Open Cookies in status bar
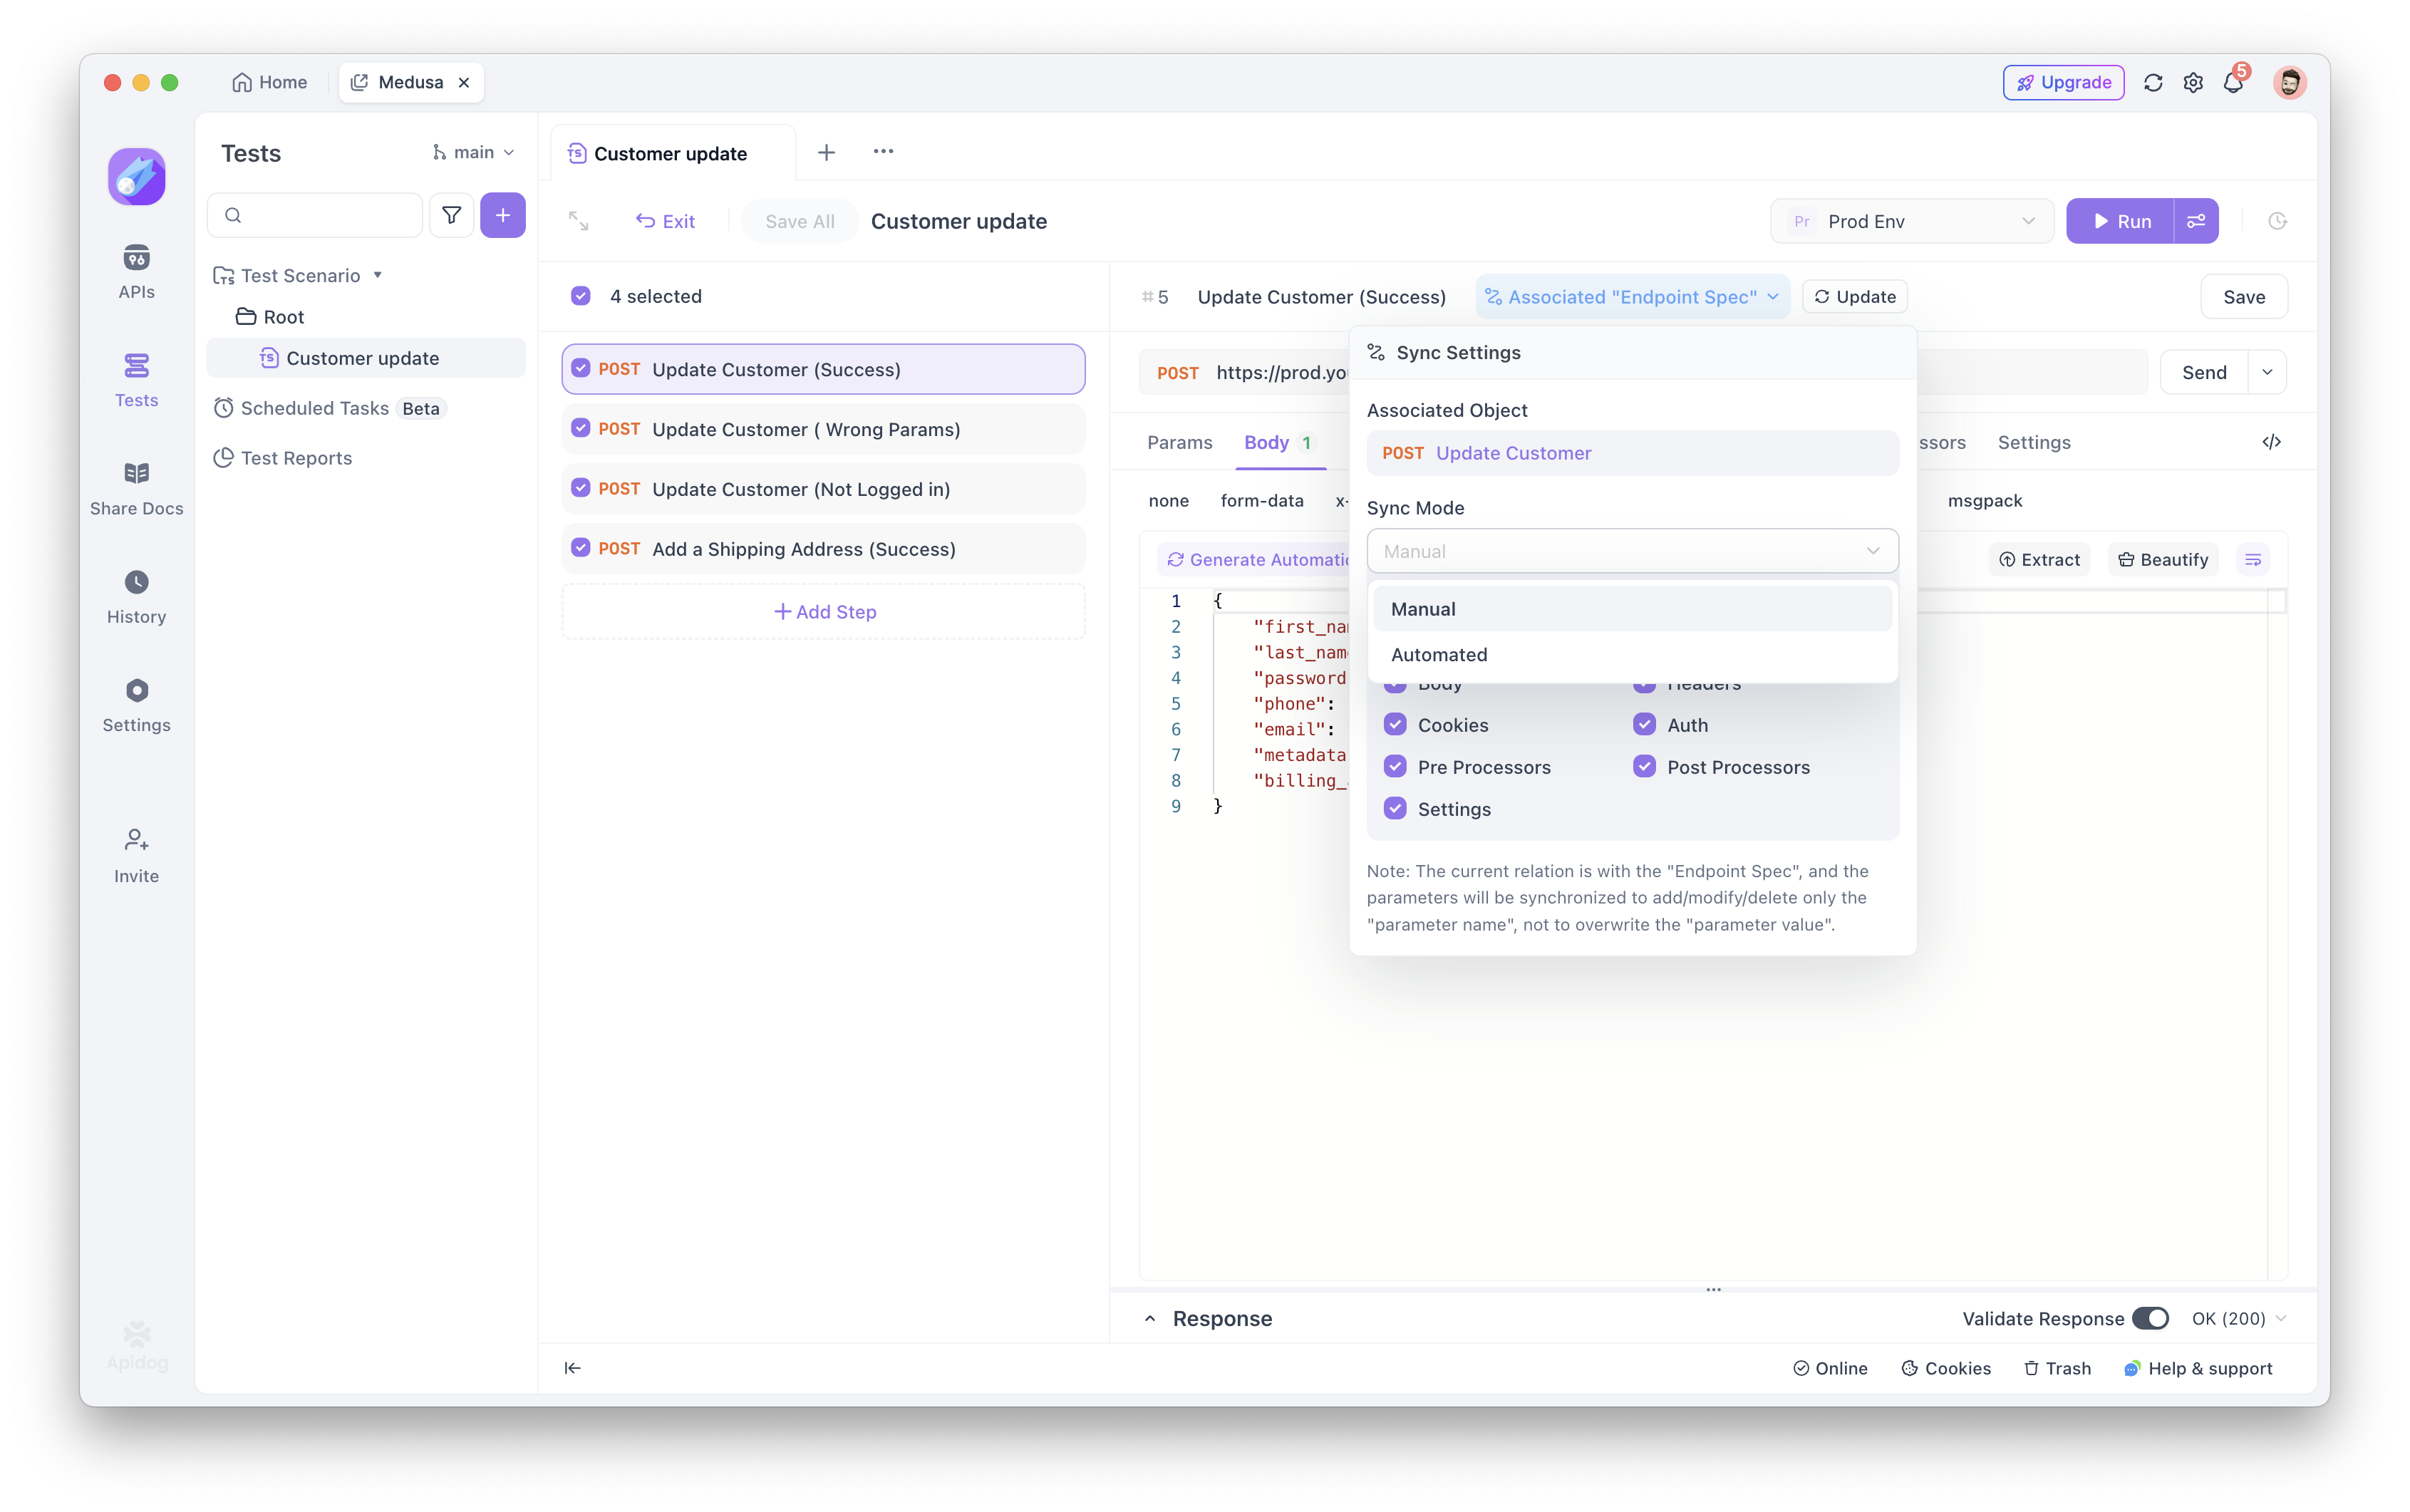This screenshot has width=2410, height=1512. coord(1946,1368)
